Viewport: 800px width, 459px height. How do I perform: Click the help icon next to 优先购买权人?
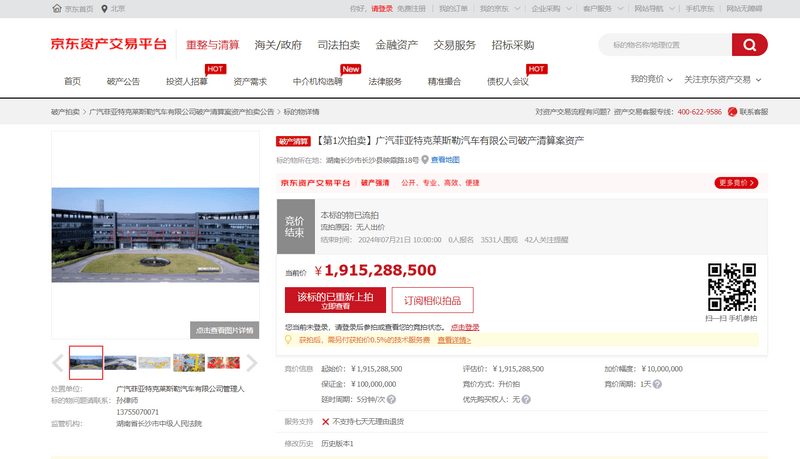526,399
